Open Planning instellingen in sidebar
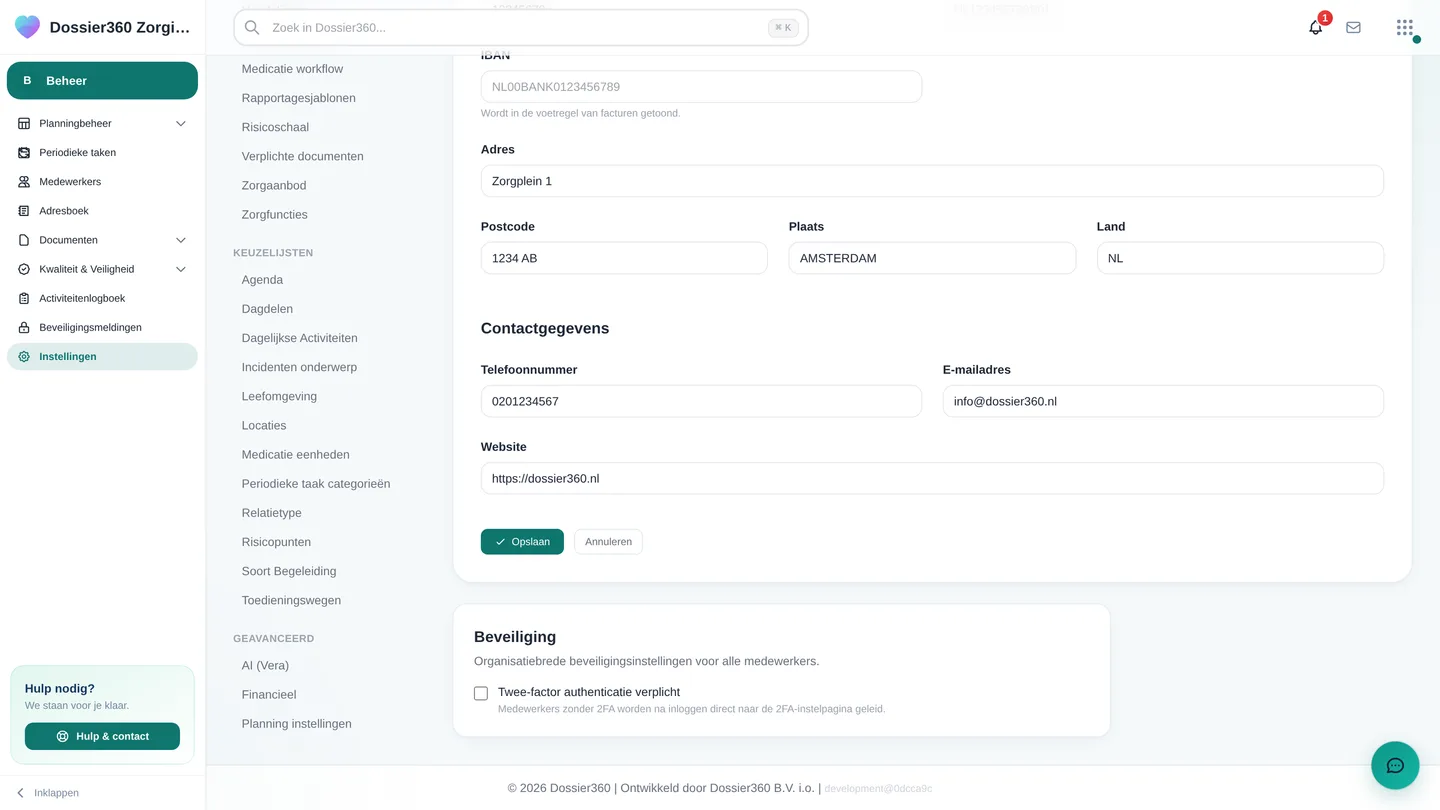 (x=296, y=723)
